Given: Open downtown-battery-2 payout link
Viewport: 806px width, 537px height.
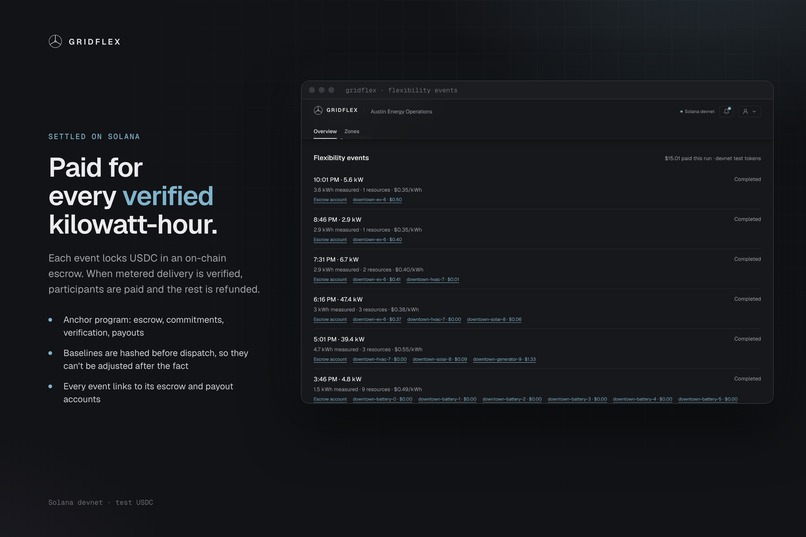Looking at the screenshot, I should tap(512, 399).
